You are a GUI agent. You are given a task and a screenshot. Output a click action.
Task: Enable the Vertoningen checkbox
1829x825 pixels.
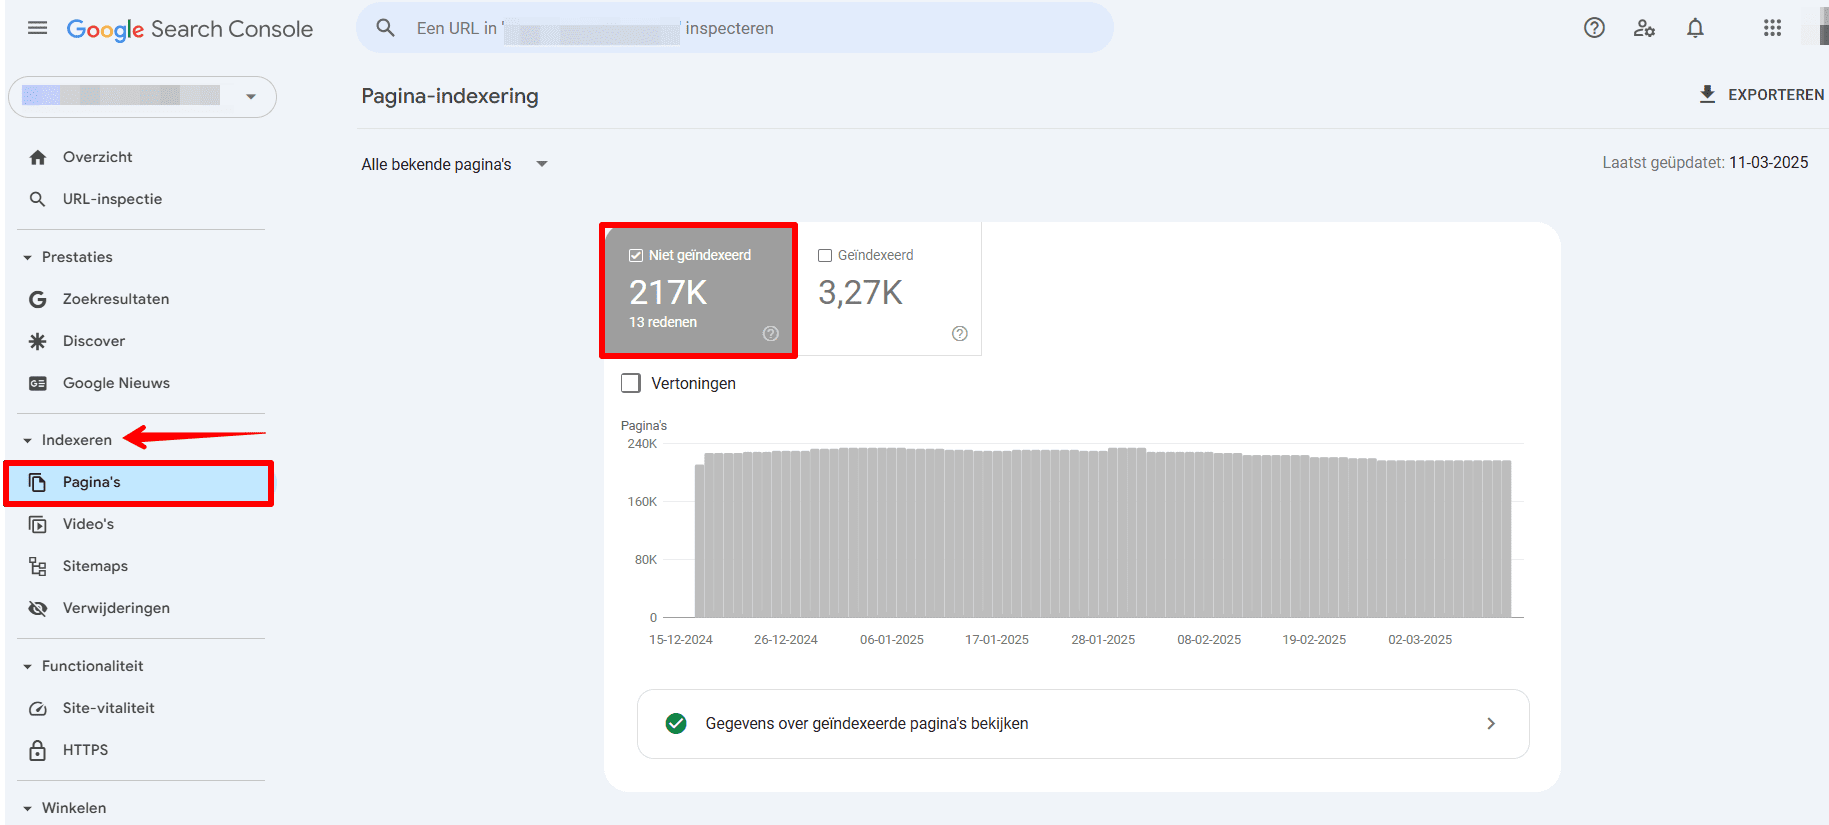(x=631, y=383)
